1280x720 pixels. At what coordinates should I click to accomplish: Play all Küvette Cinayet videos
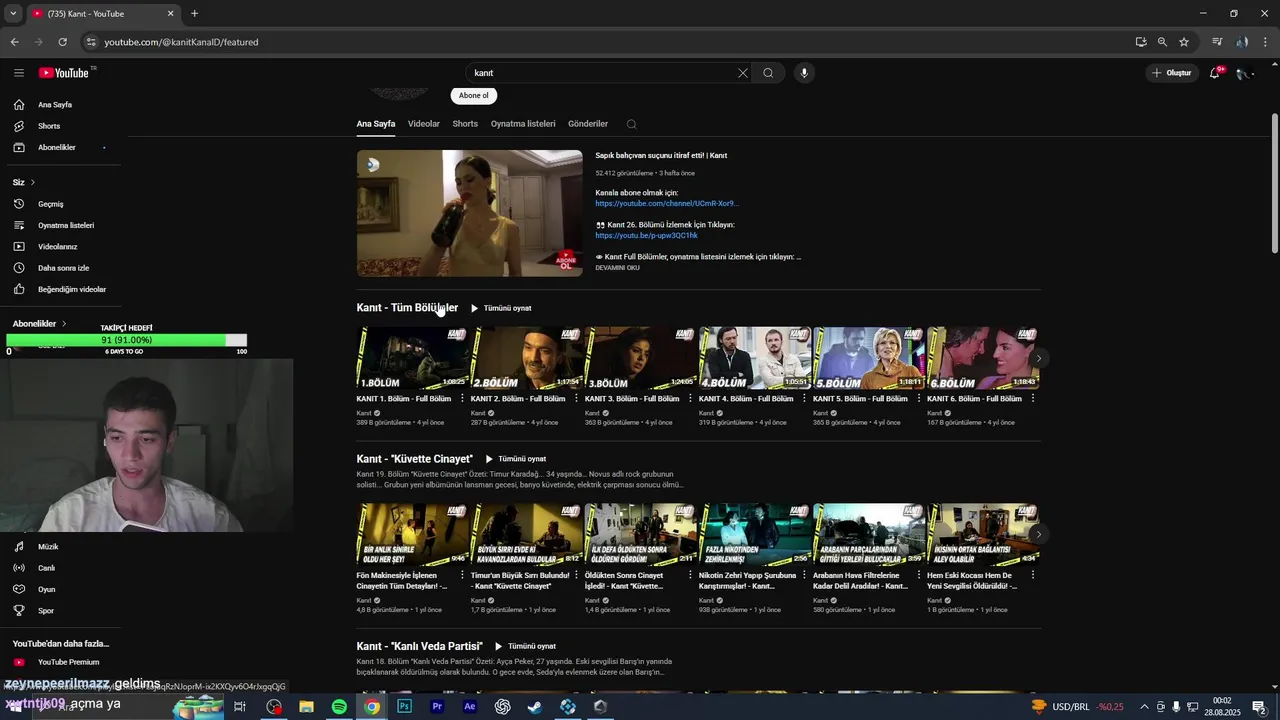click(x=515, y=459)
